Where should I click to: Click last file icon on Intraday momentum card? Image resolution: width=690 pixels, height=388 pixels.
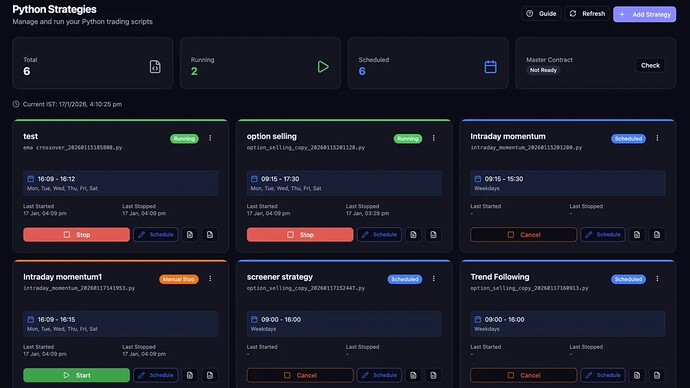657,234
